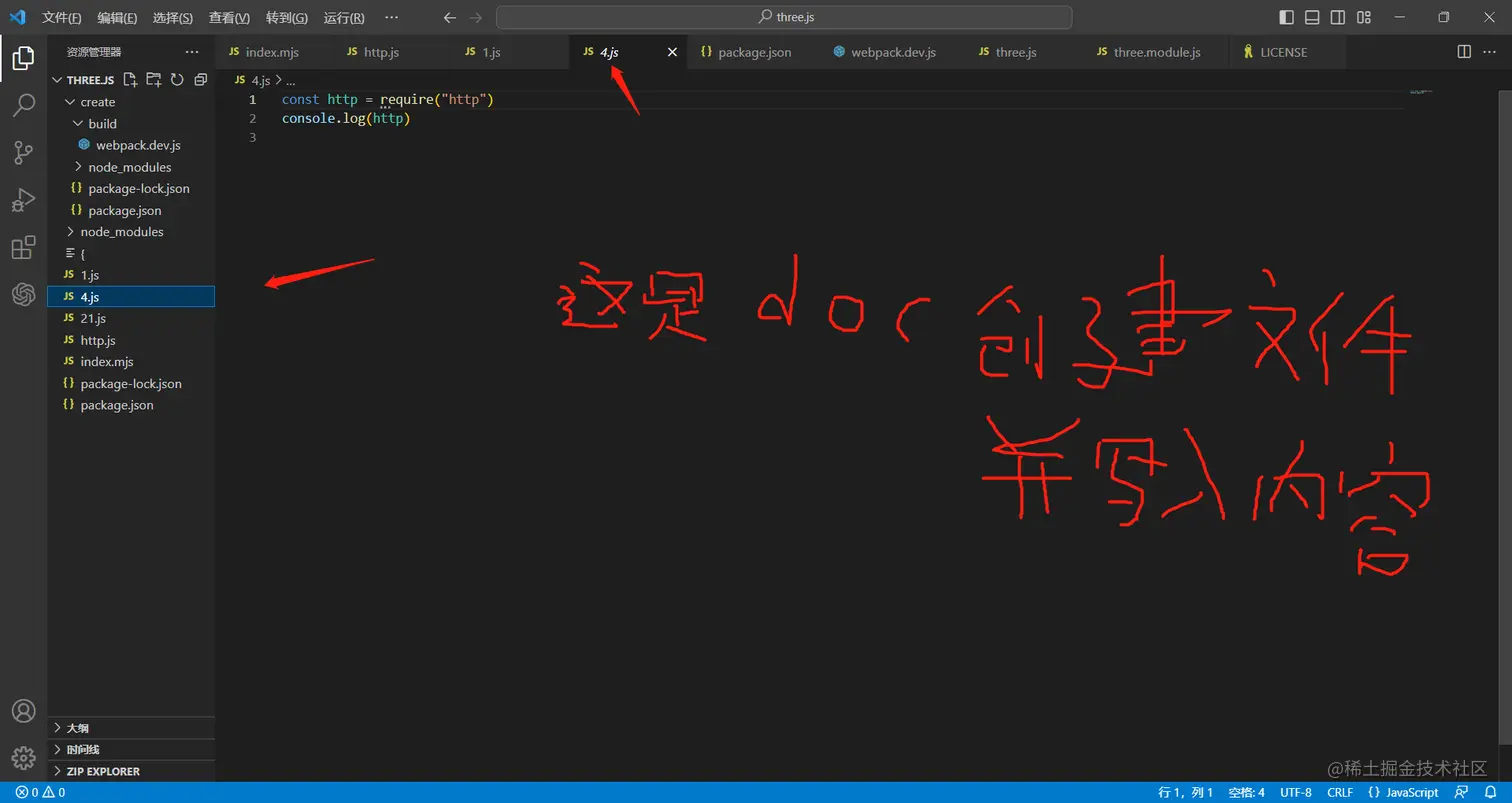Refresh the Explorer file tree

click(177, 79)
